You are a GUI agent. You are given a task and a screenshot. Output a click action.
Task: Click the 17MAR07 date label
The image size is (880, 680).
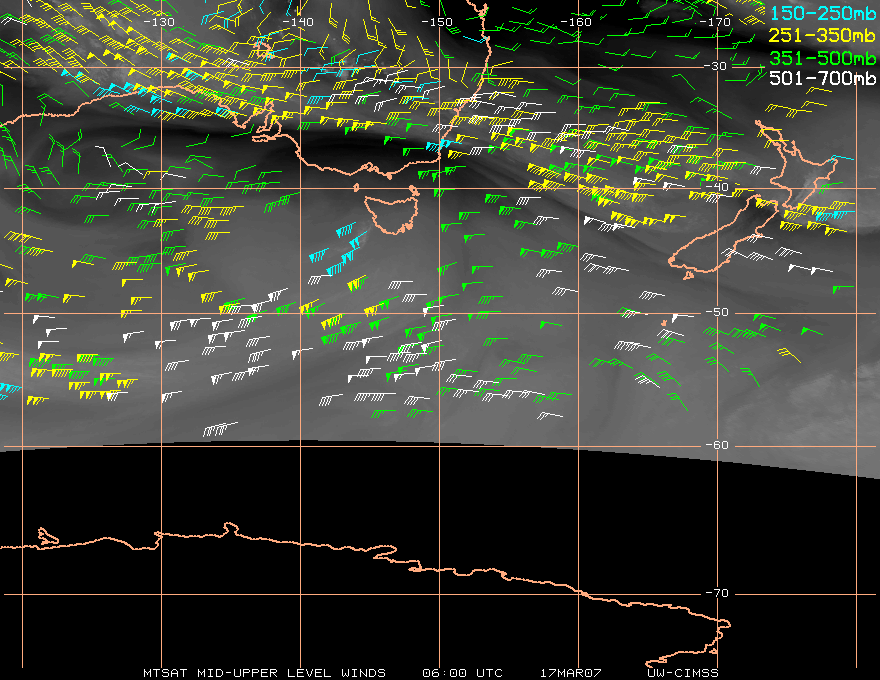(x=570, y=673)
